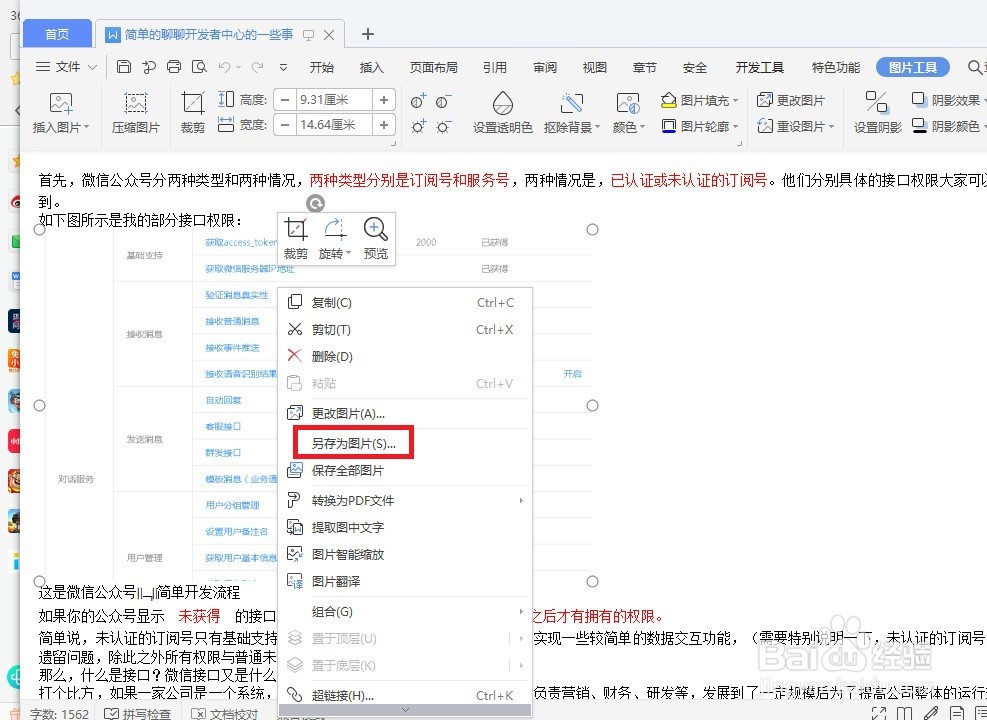Click the Export to PDF quick icon
Screen dimensions: 987x720
(149, 67)
